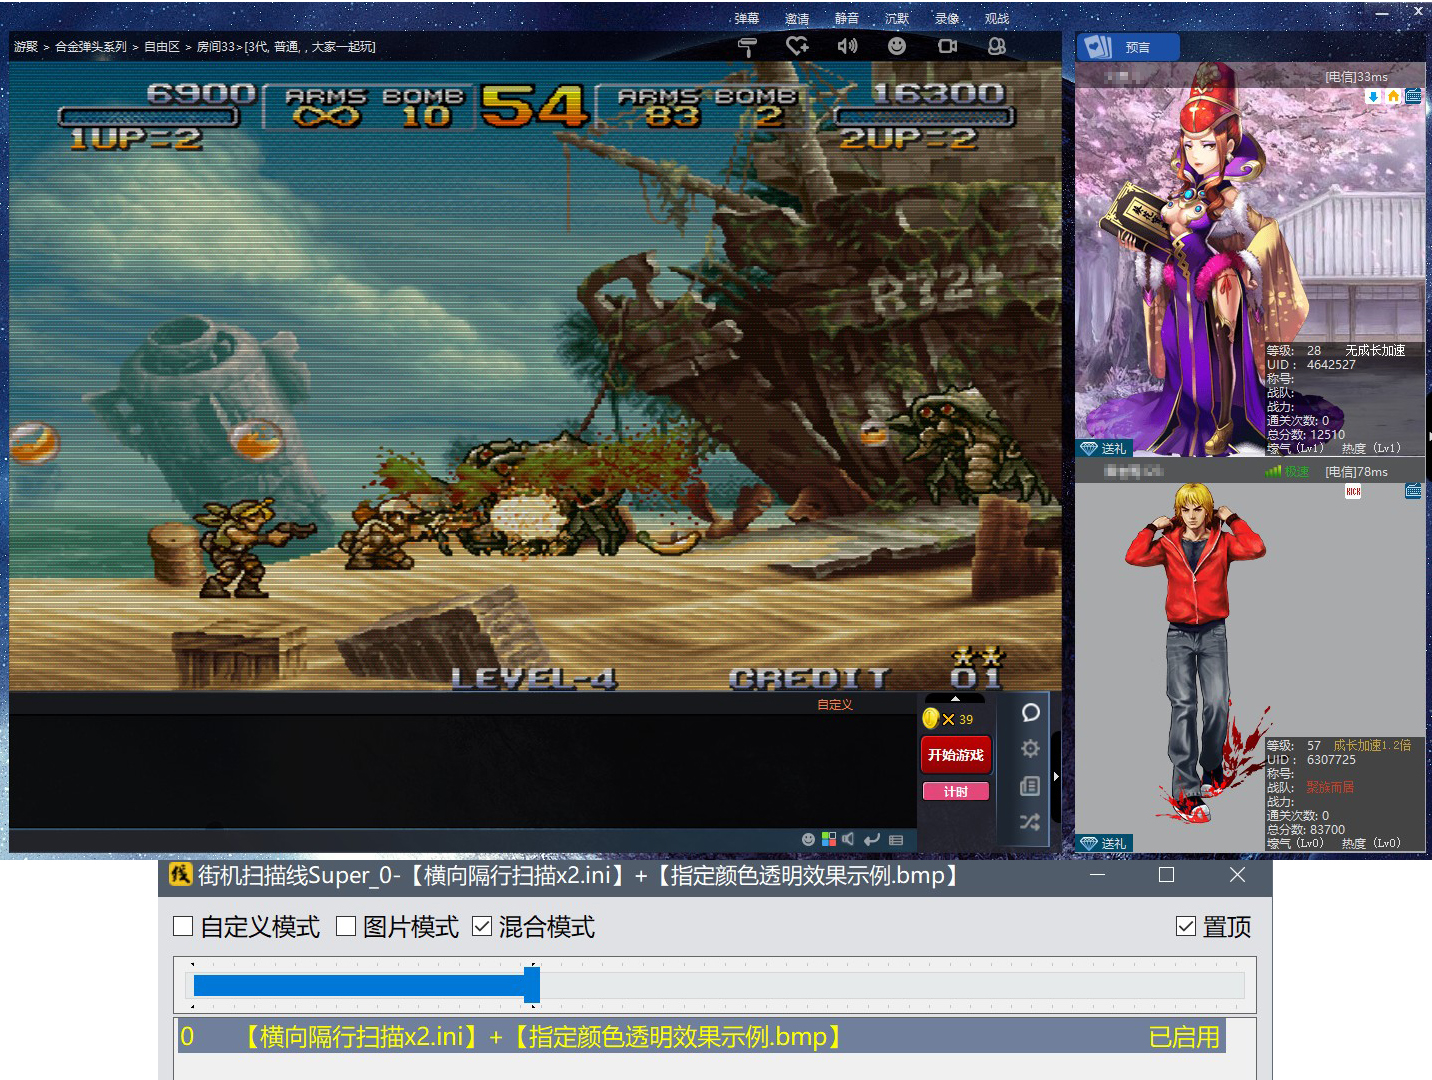Click the top smiley face silence icon

click(897, 46)
